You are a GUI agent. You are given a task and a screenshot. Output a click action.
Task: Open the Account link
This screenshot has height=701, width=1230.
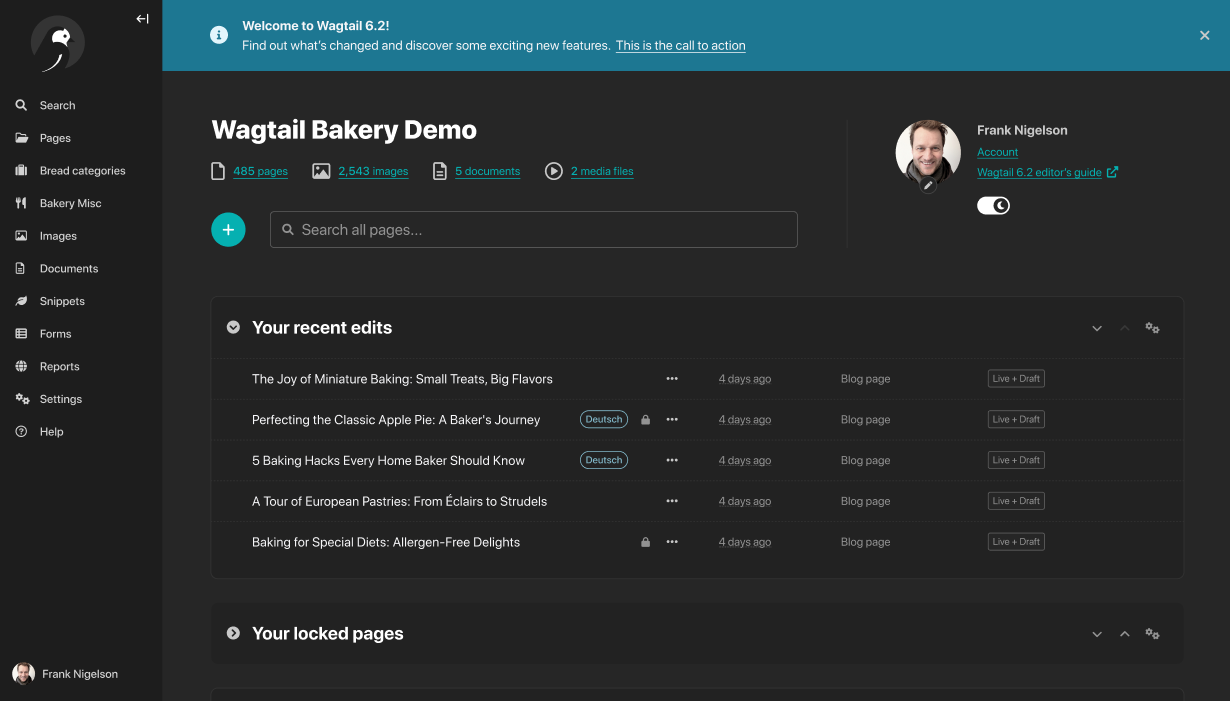point(997,152)
